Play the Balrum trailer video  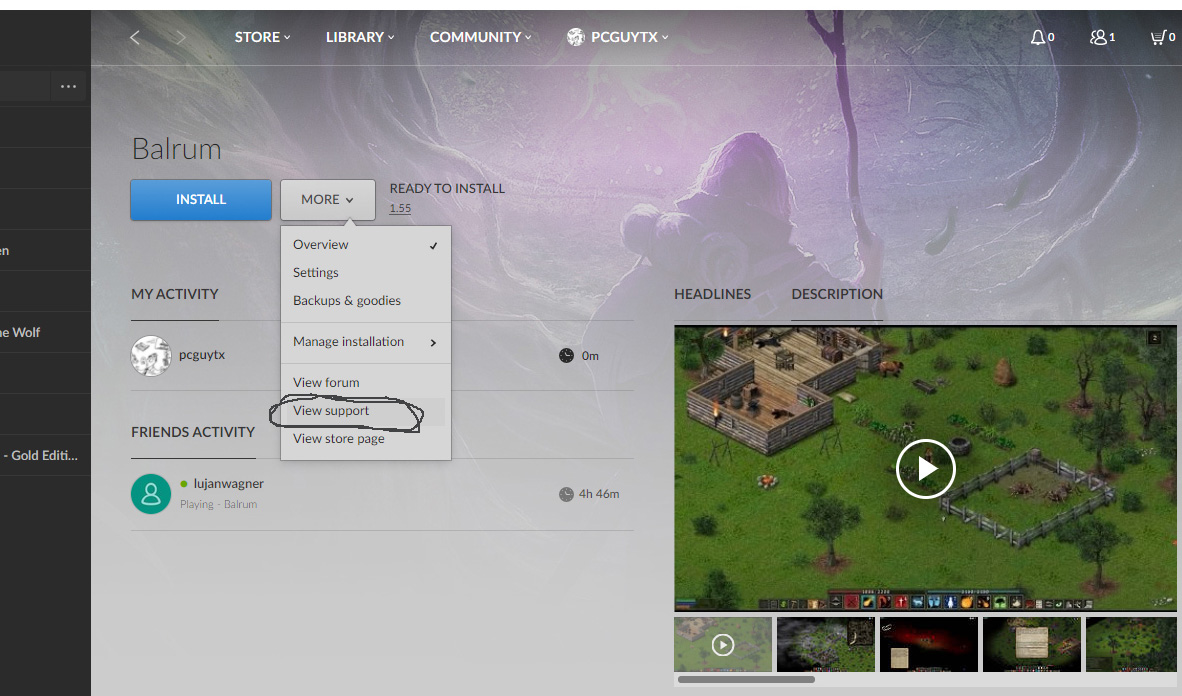pyautogui.click(x=926, y=468)
